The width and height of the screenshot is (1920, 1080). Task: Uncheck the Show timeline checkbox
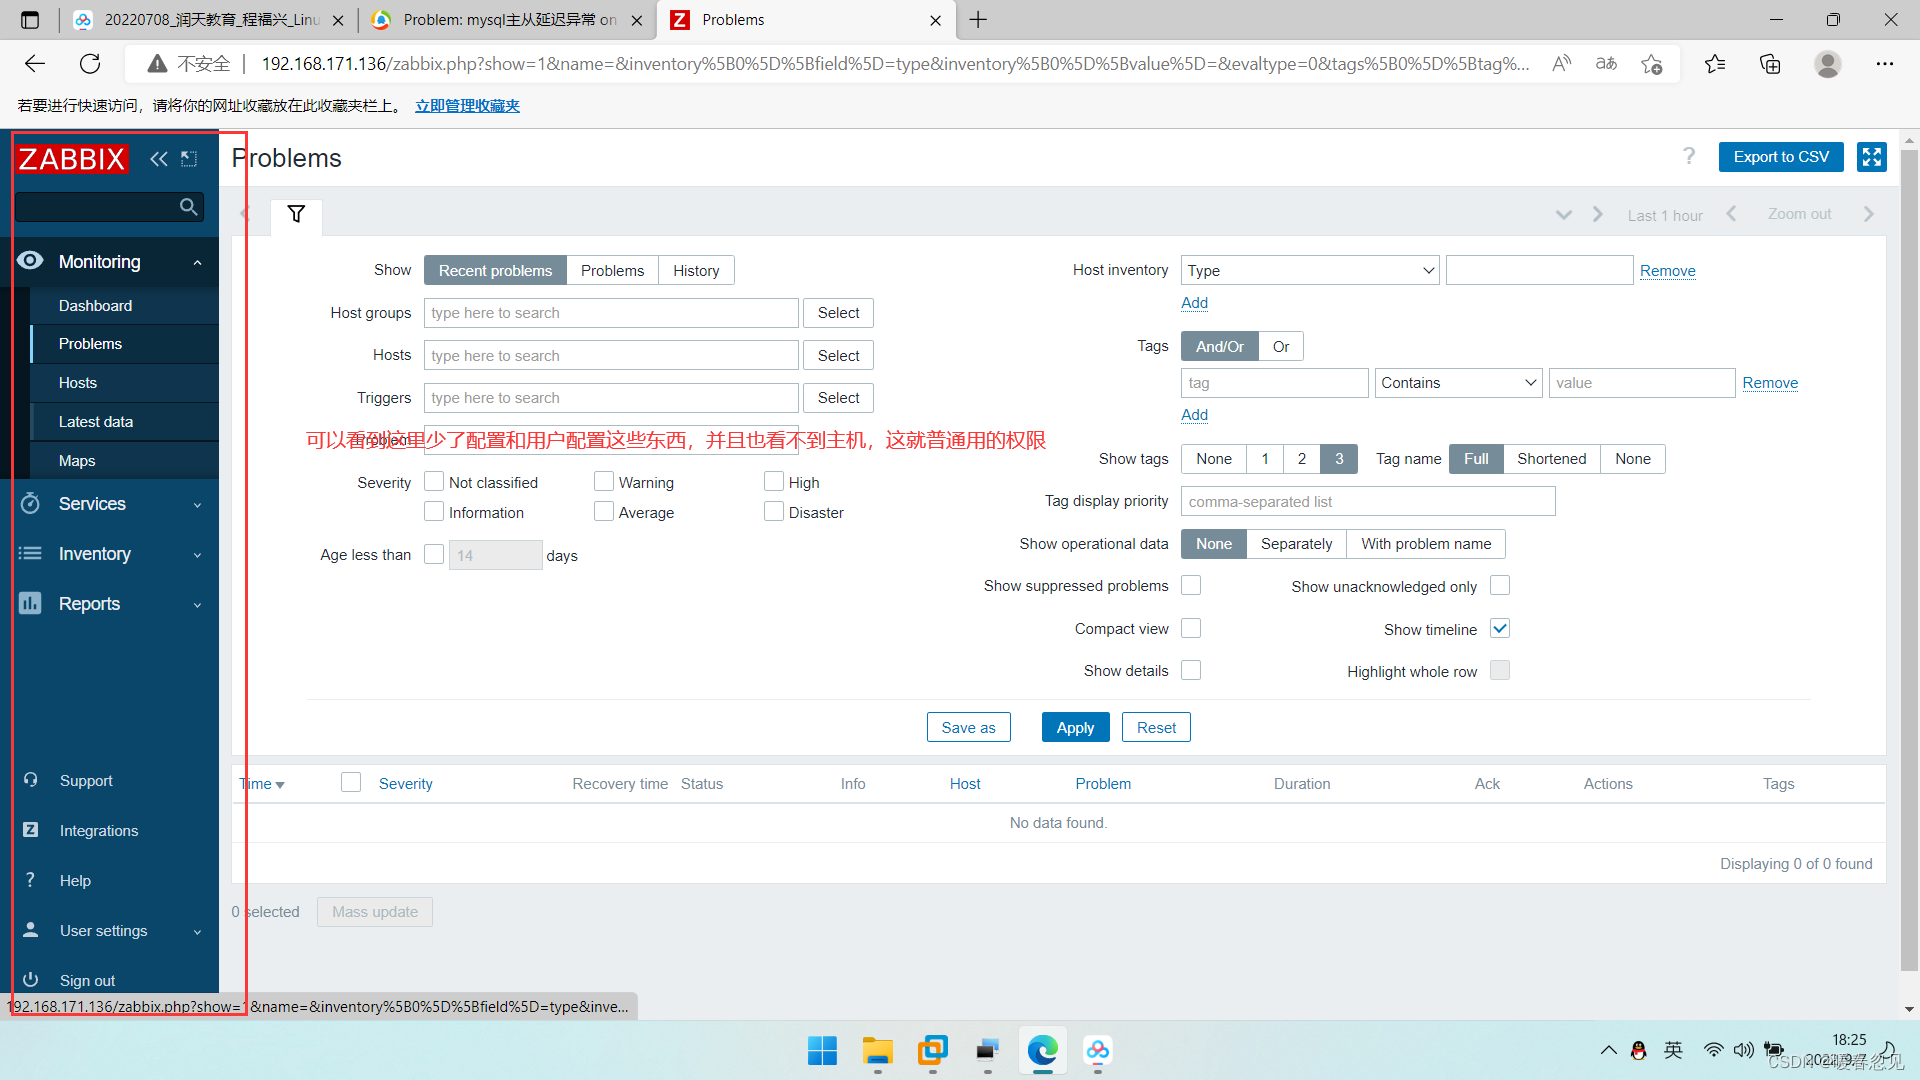click(x=1500, y=628)
